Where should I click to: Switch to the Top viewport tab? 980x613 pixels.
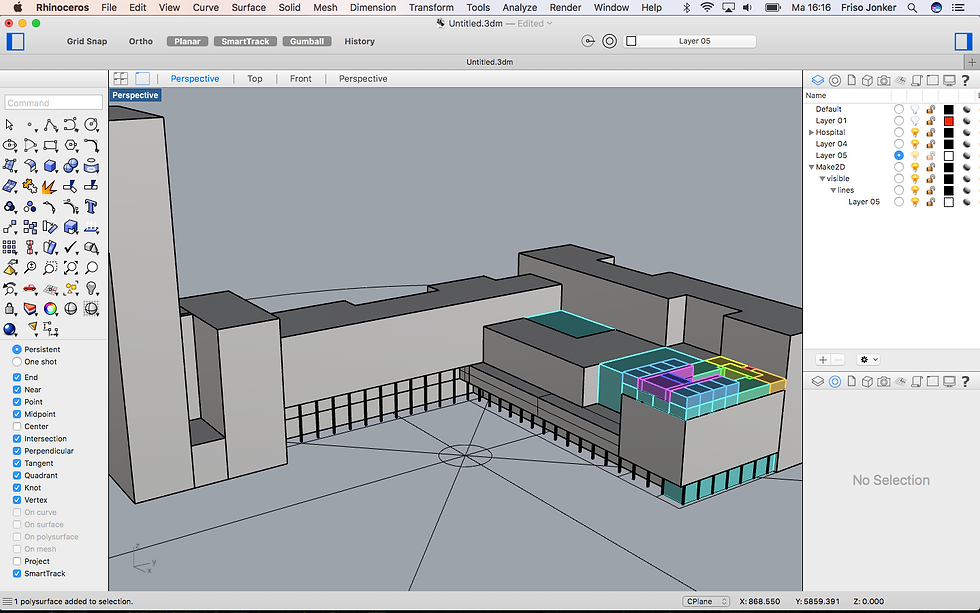[255, 79]
